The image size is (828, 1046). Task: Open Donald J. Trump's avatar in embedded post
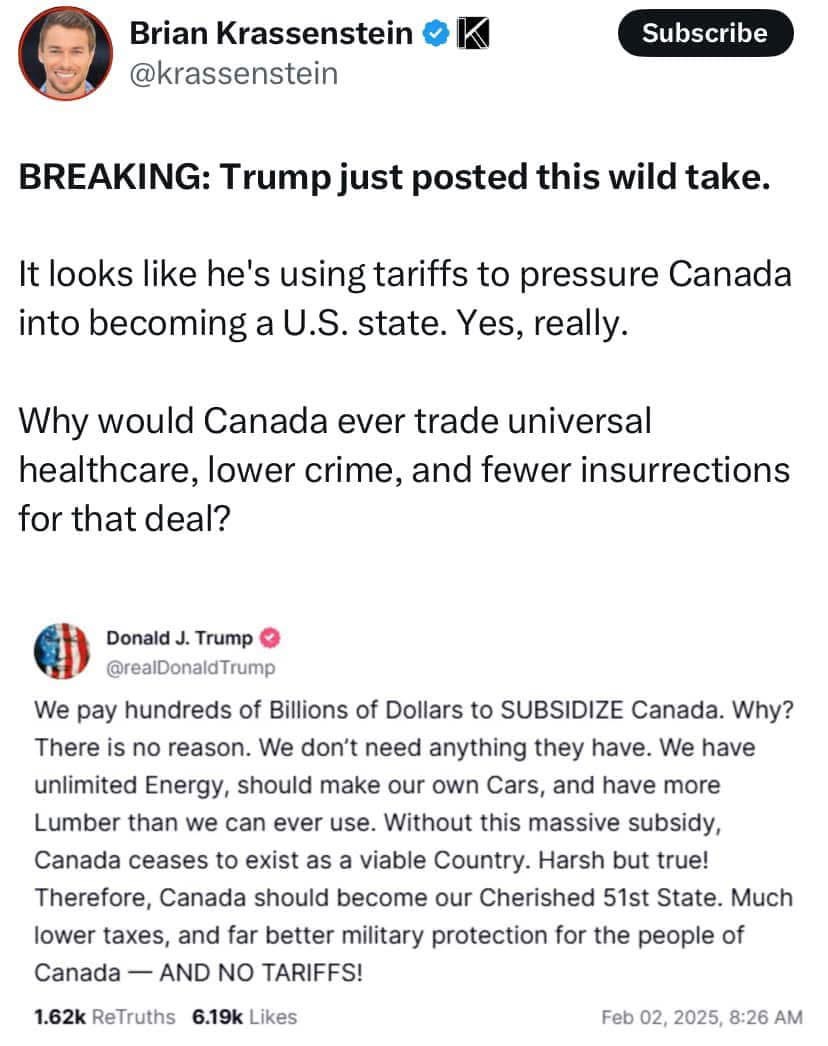(62, 649)
